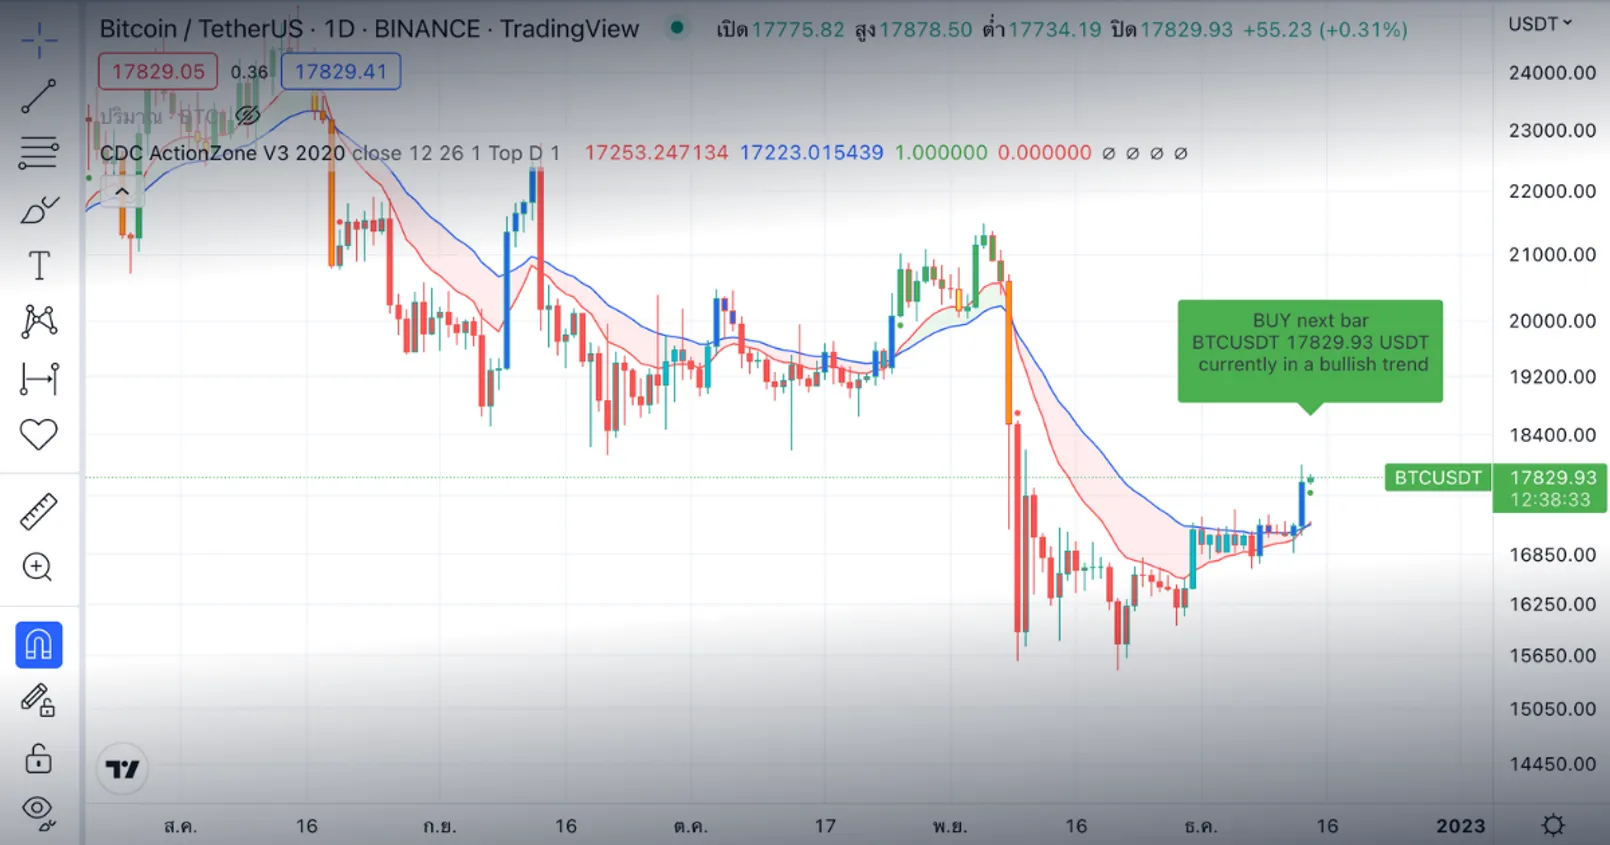Toggle magnet mode off
The image size is (1610, 845).
click(x=39, y=645)
